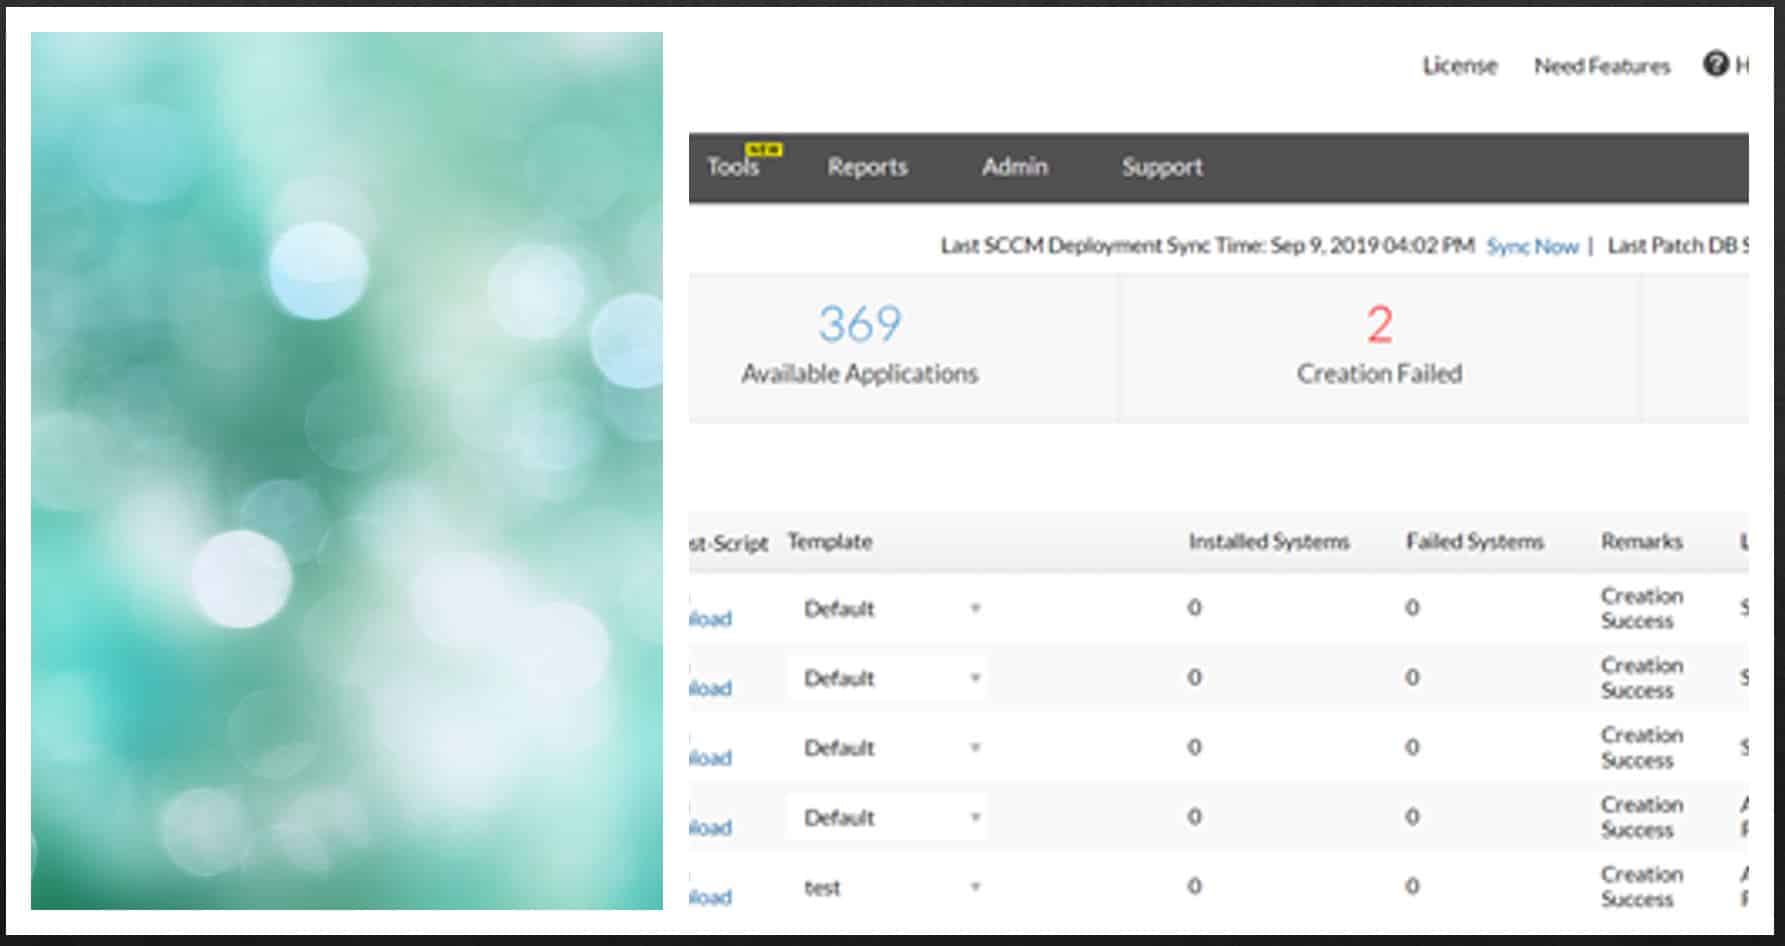Click the teal bokeh image on the left
The height and width of the screenshot is (946, 1785).
click(x=346, y=470)
